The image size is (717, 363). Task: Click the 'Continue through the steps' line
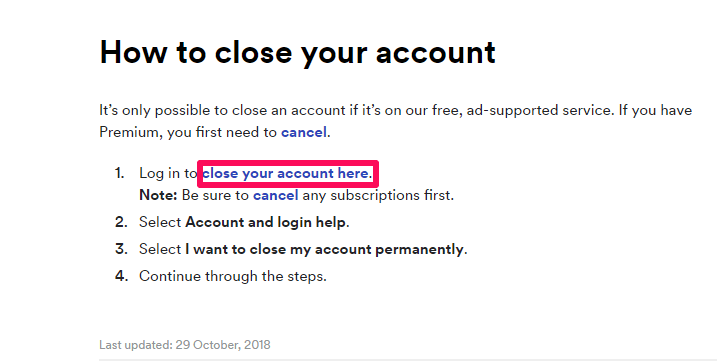tap(233, 276)
